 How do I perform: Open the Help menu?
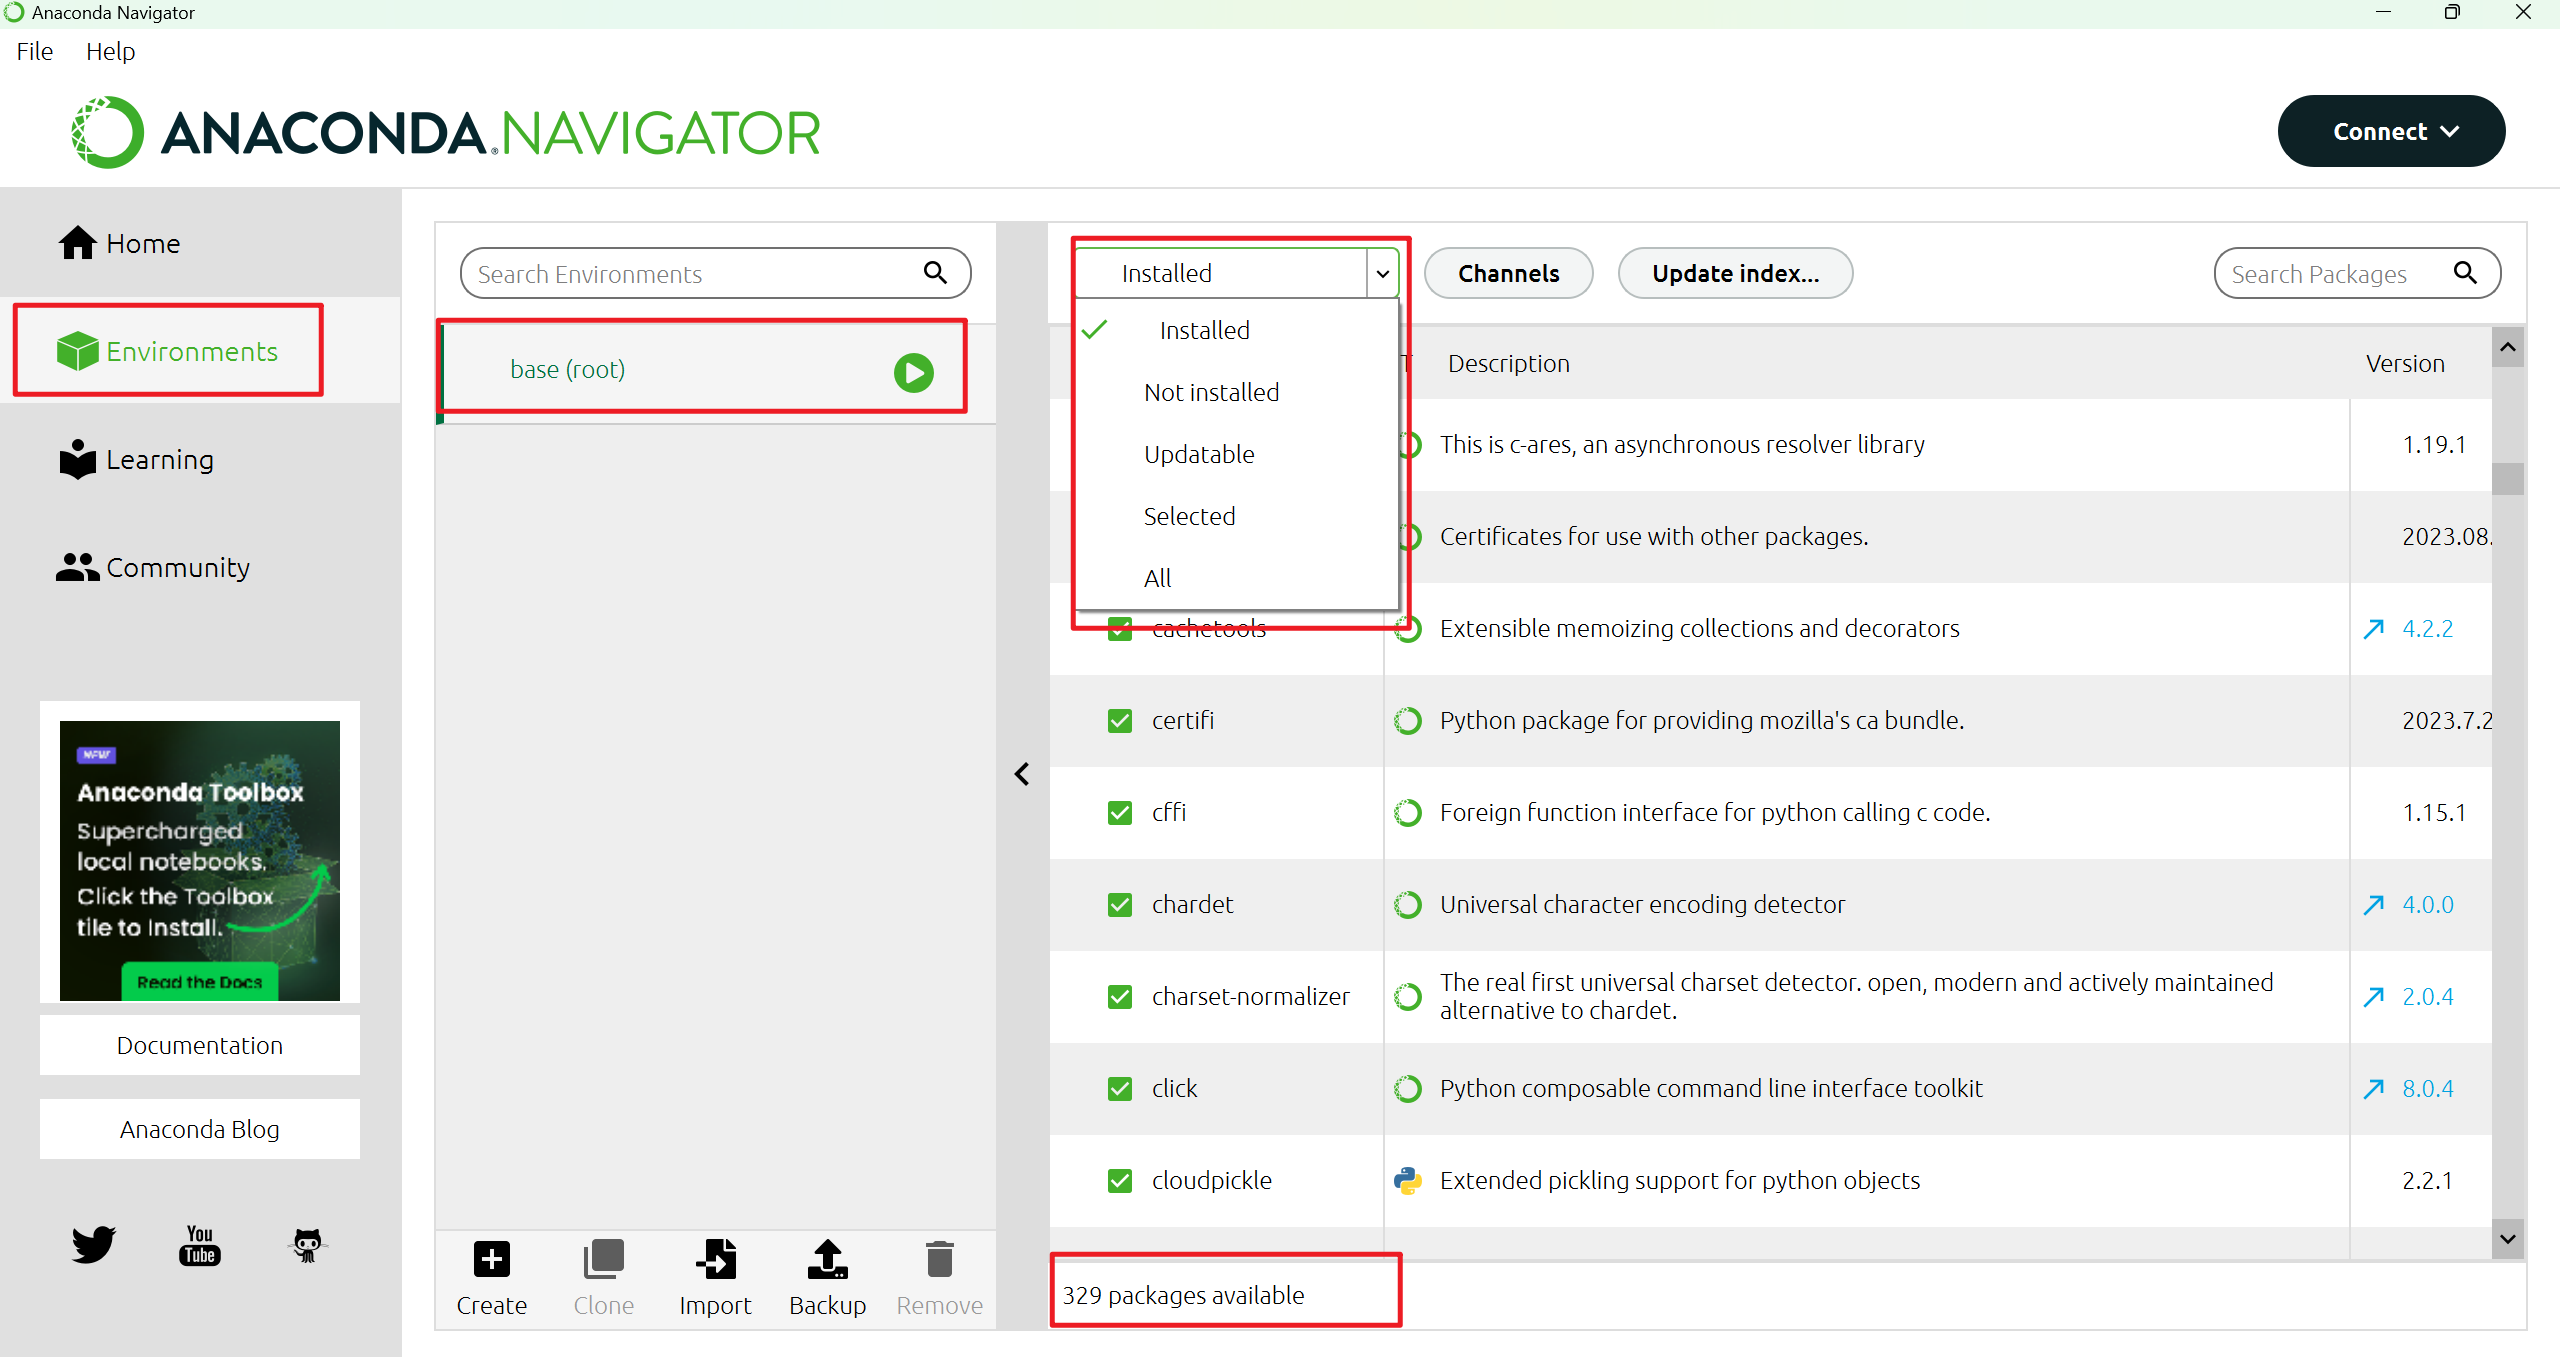coord(110,51)
